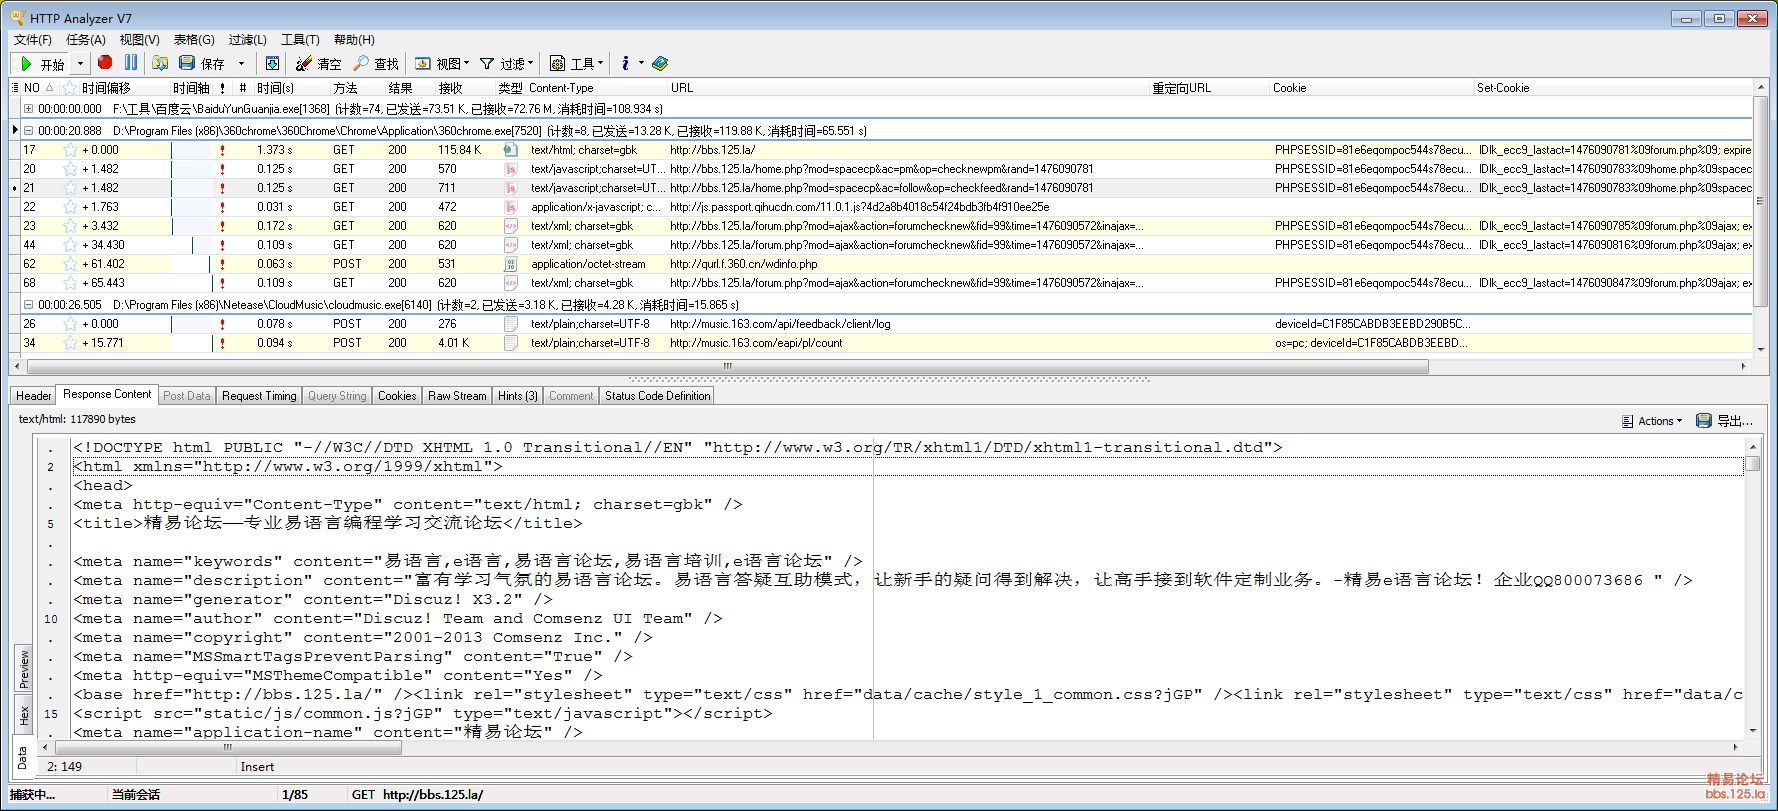The image size is (1778, 811).
Task: Toggle the star on request row 22
Action: point(70,207)
